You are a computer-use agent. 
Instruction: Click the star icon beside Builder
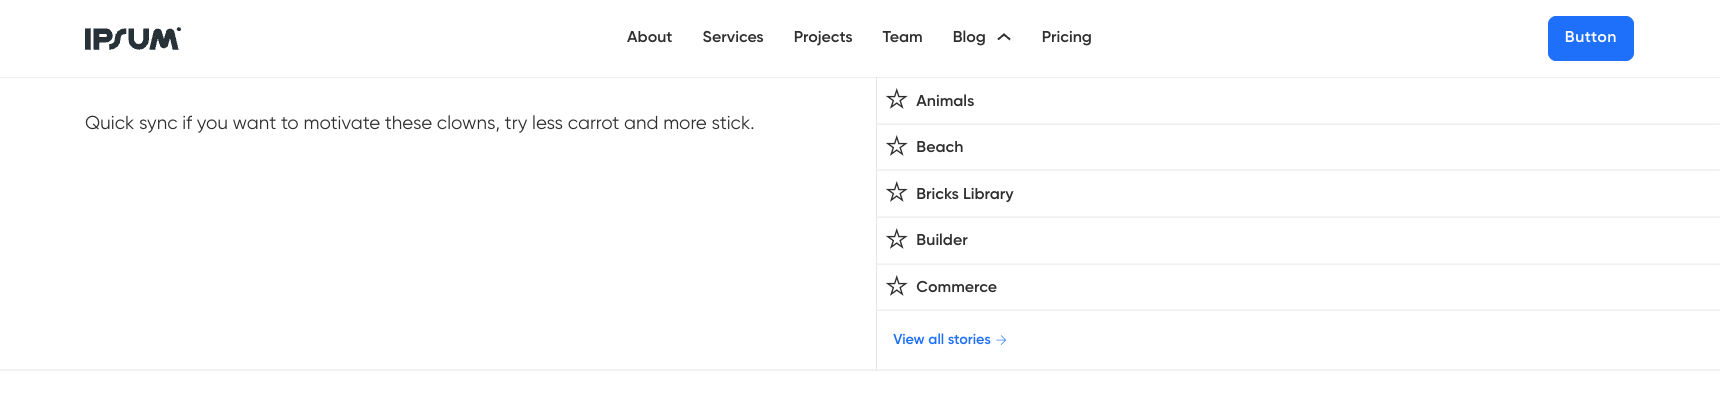pos(896,239)
